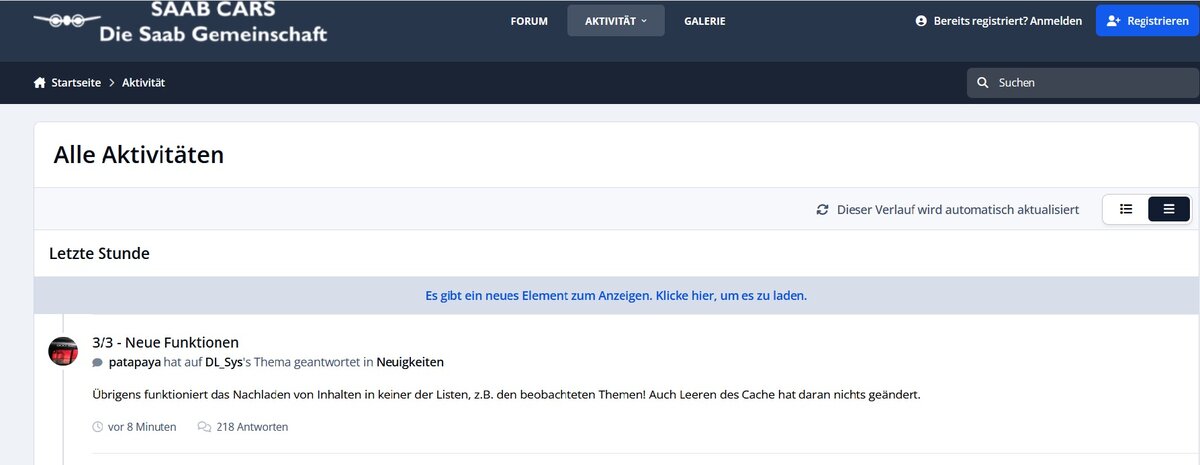Open the Galerie menu item
The image size is (1200, 465).
pyautogui.click(x=705, y=21)
